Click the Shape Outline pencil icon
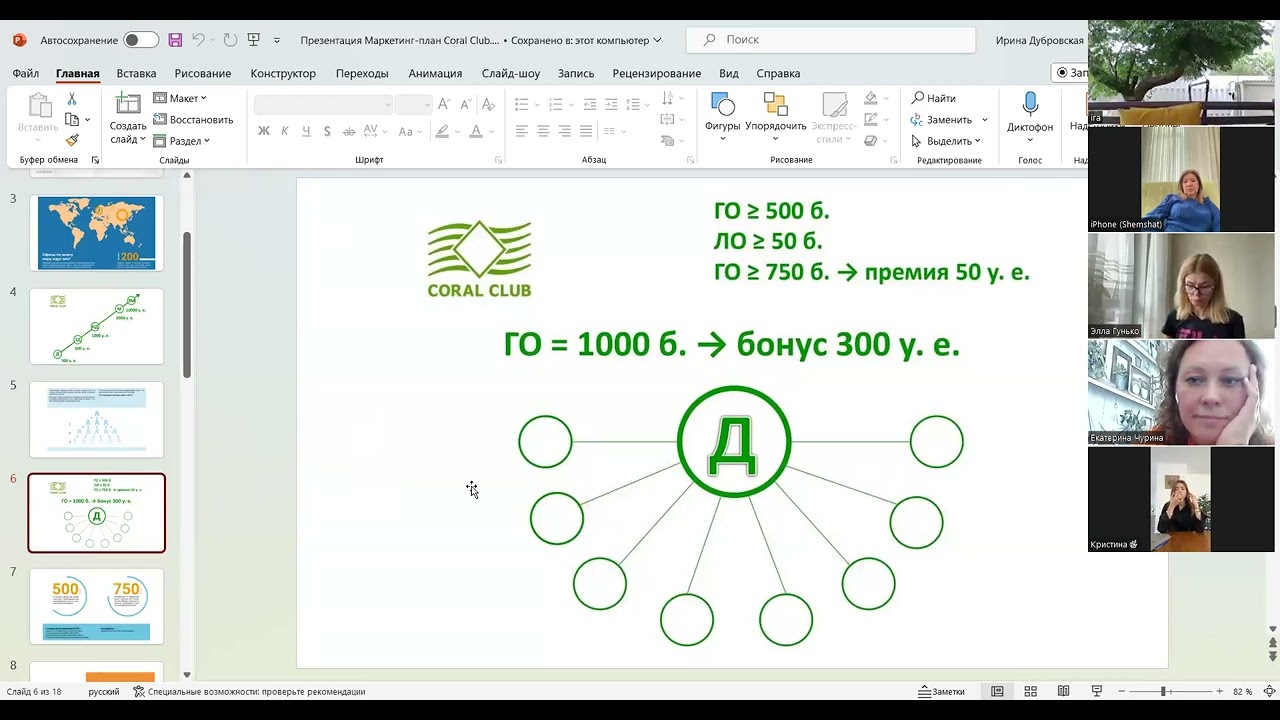Viewport: 1280px width, 720px height. click(x=870, y=119)
